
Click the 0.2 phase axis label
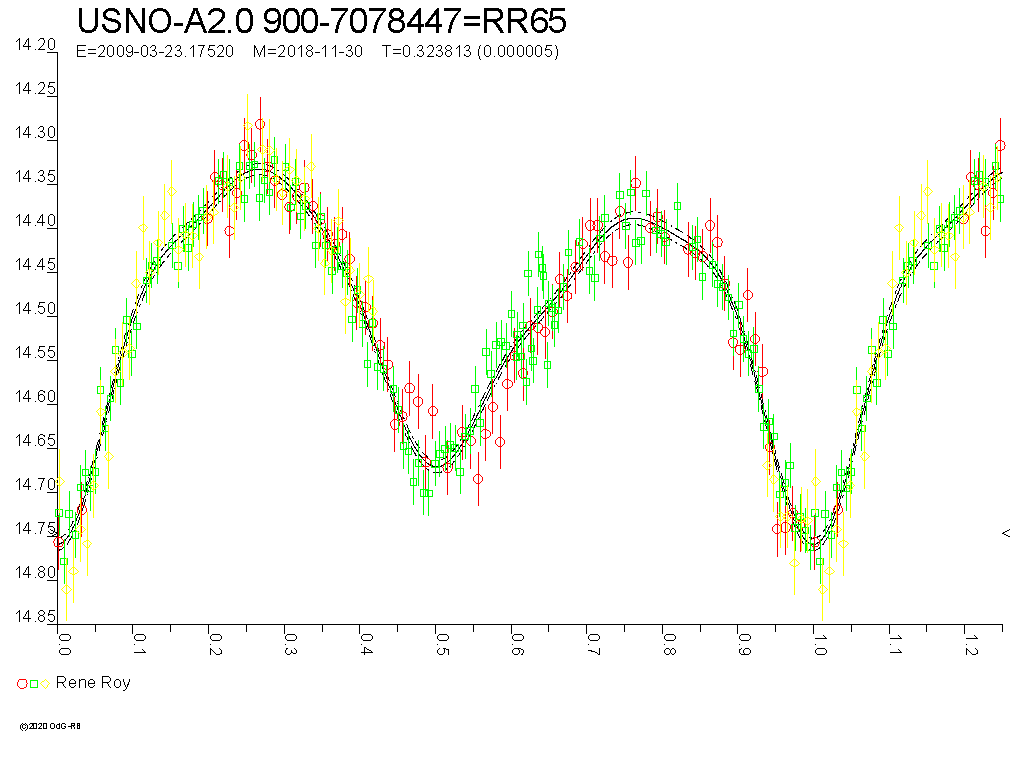click(x=215, y=644)
